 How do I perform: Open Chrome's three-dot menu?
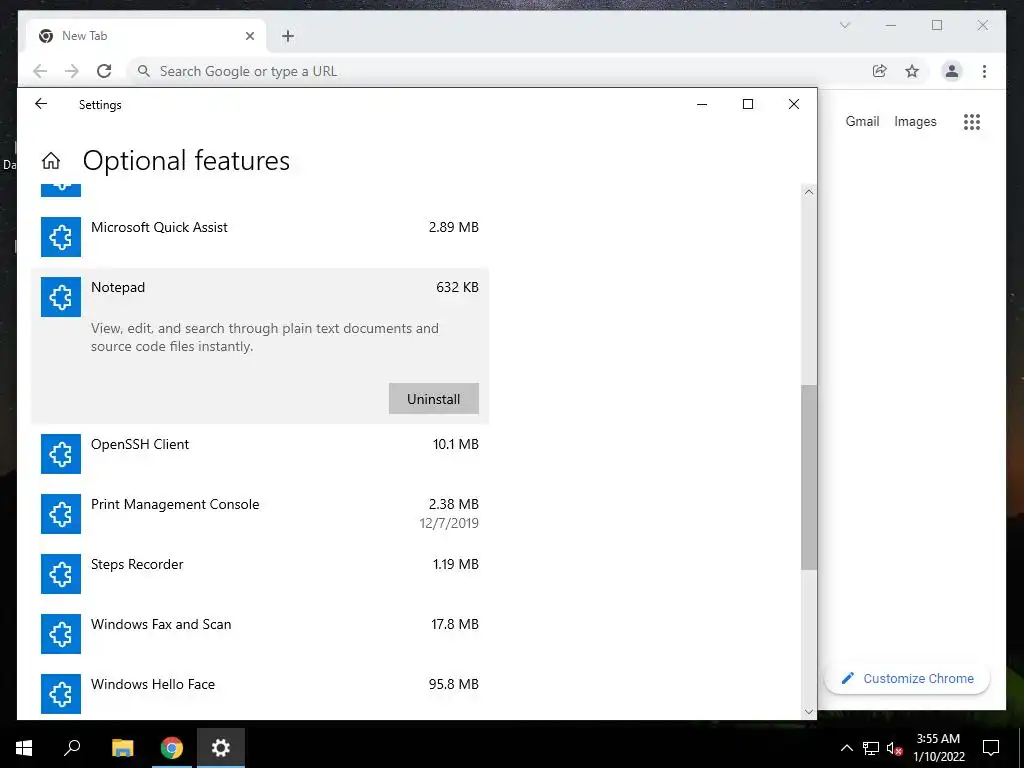pos(984,71)
